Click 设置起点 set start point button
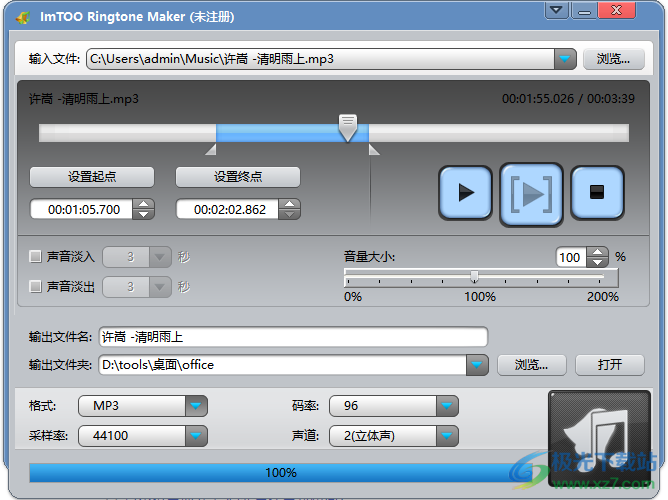The height and width of the screenshot is (500, 668). pyautogui.click(x=92, y=177)
